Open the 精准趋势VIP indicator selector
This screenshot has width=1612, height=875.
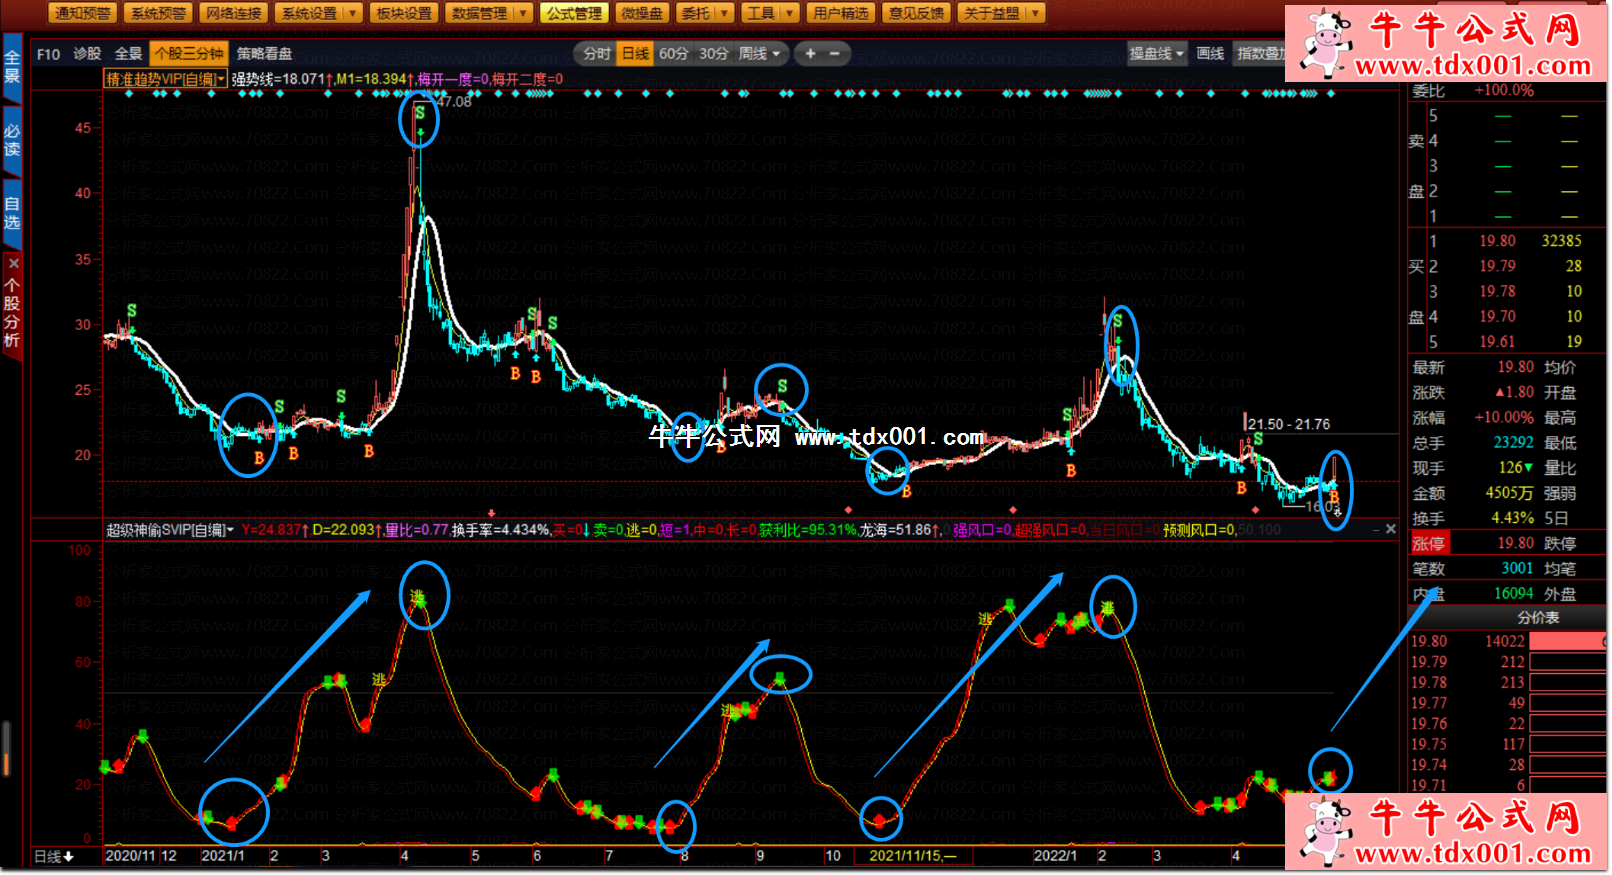[165, 79]
